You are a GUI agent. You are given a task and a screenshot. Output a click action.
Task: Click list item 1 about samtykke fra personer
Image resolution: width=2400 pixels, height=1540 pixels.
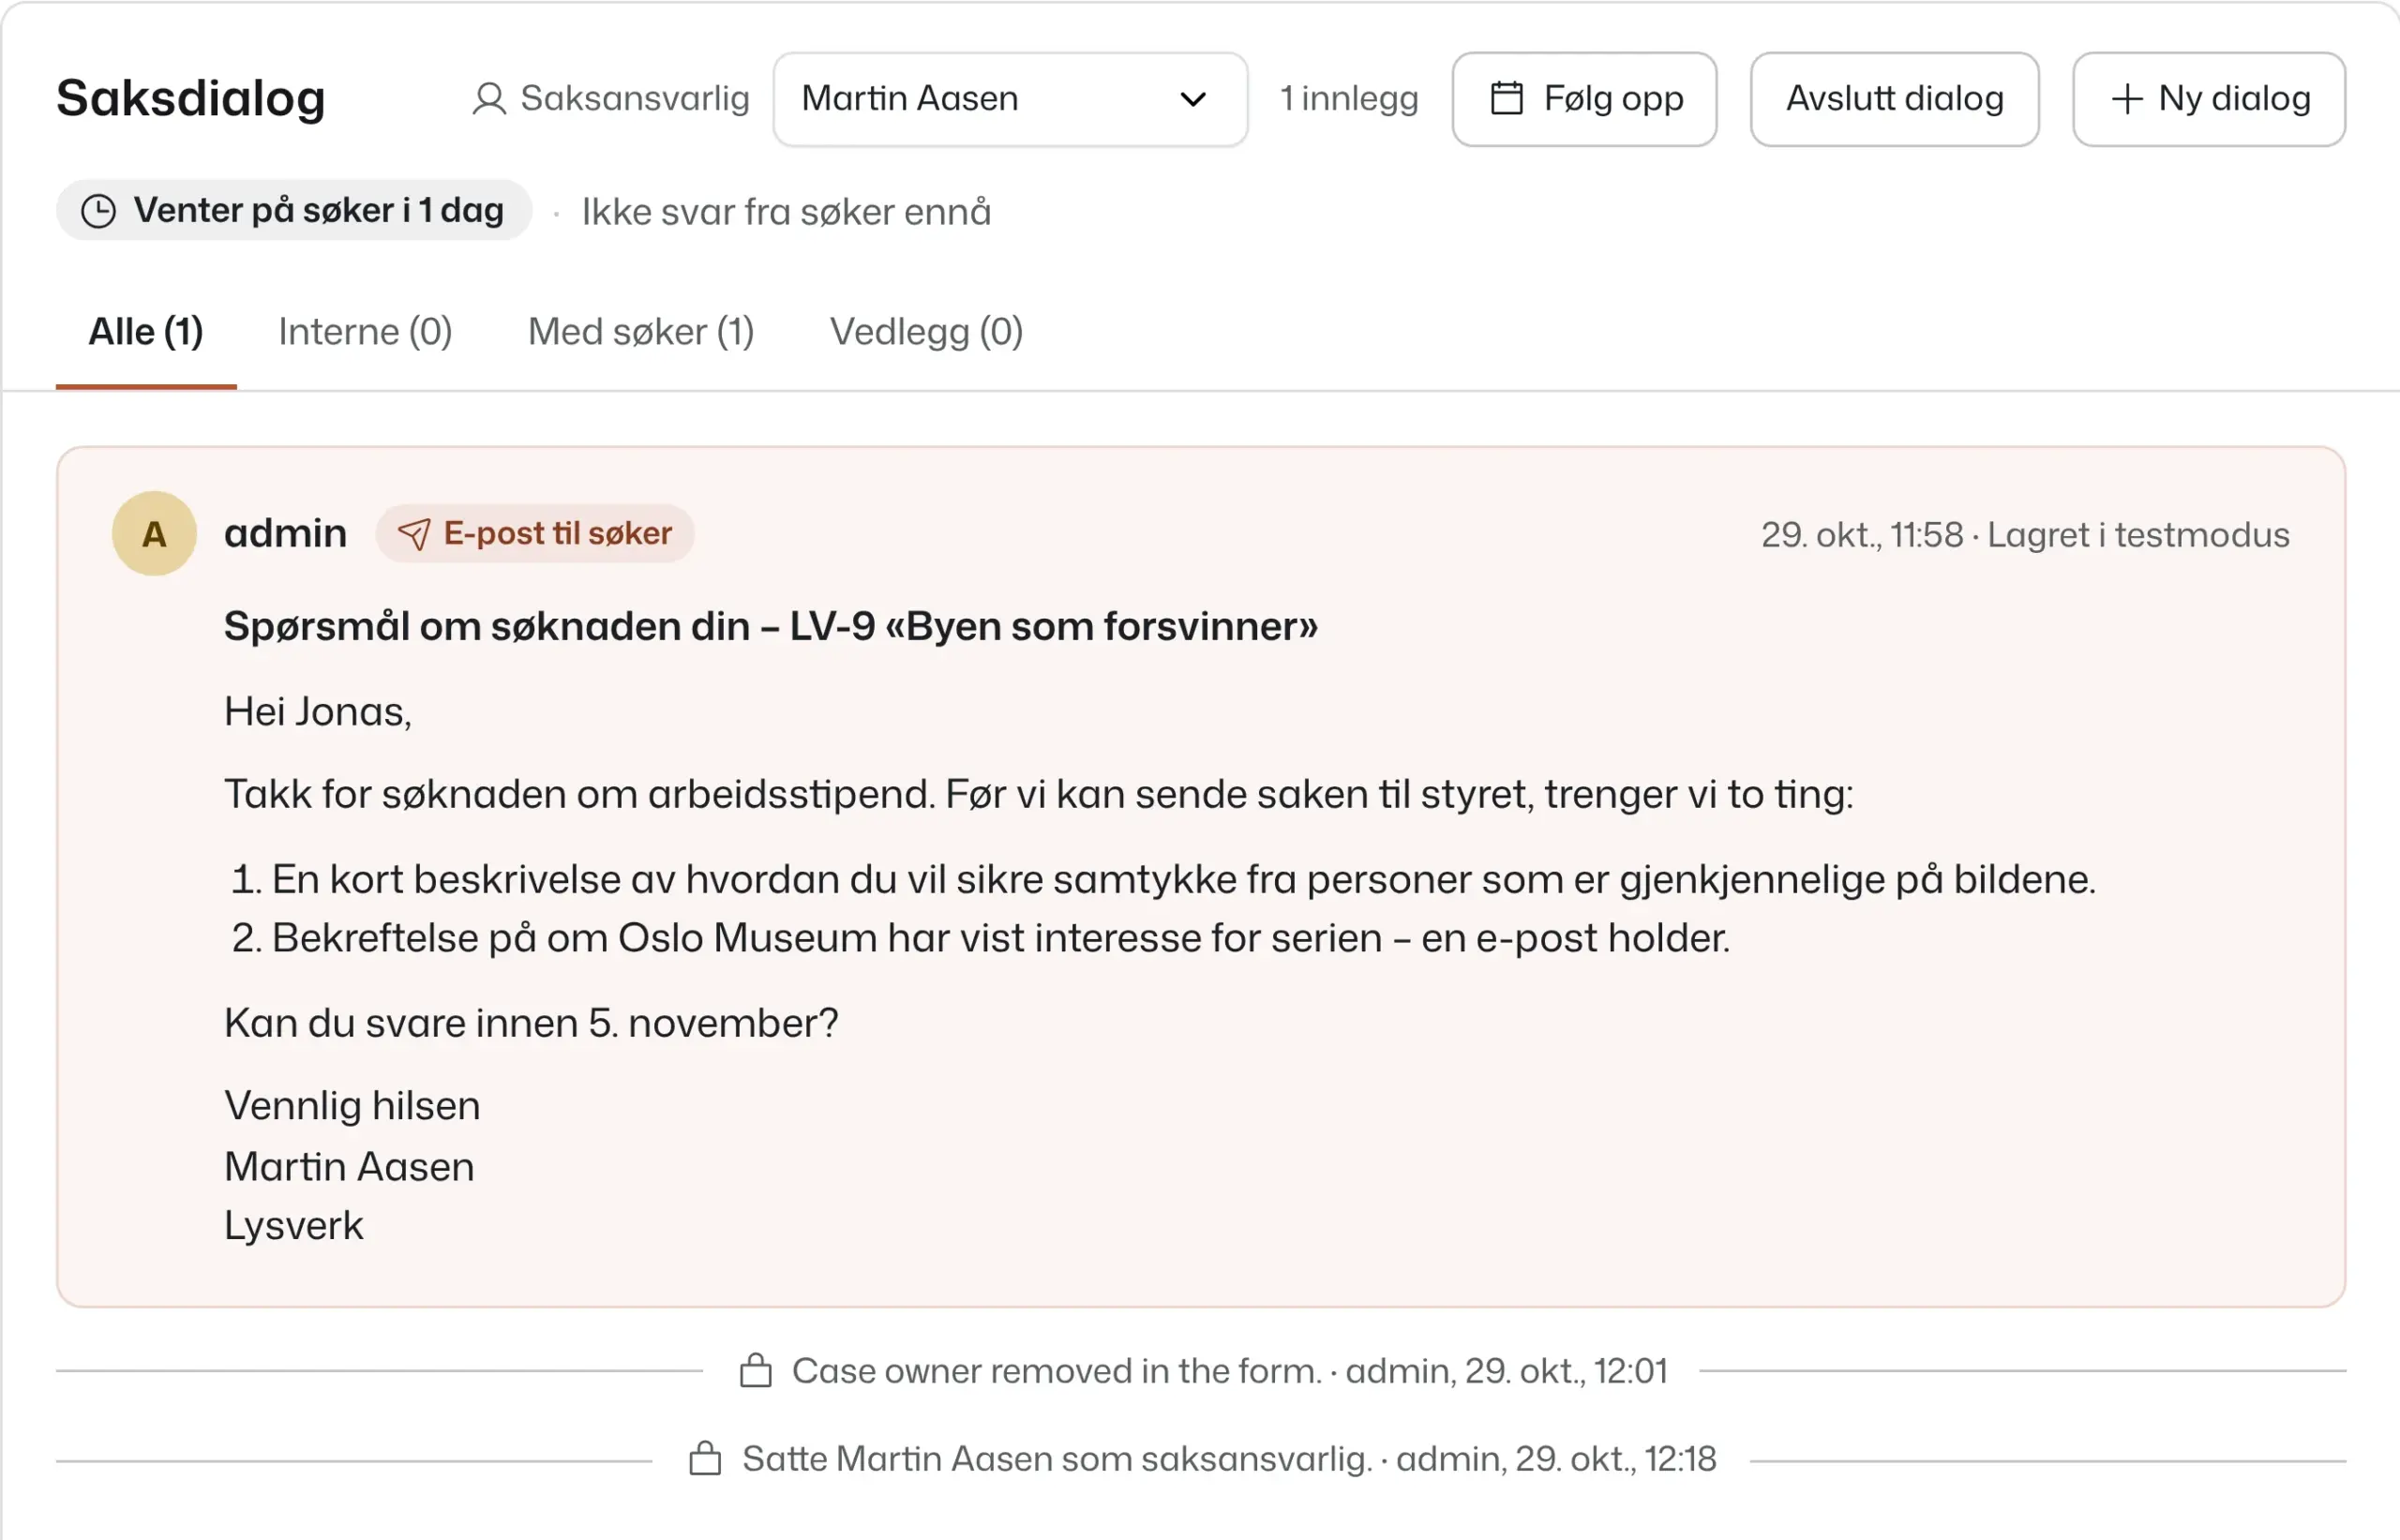[x=1163, y=880]
